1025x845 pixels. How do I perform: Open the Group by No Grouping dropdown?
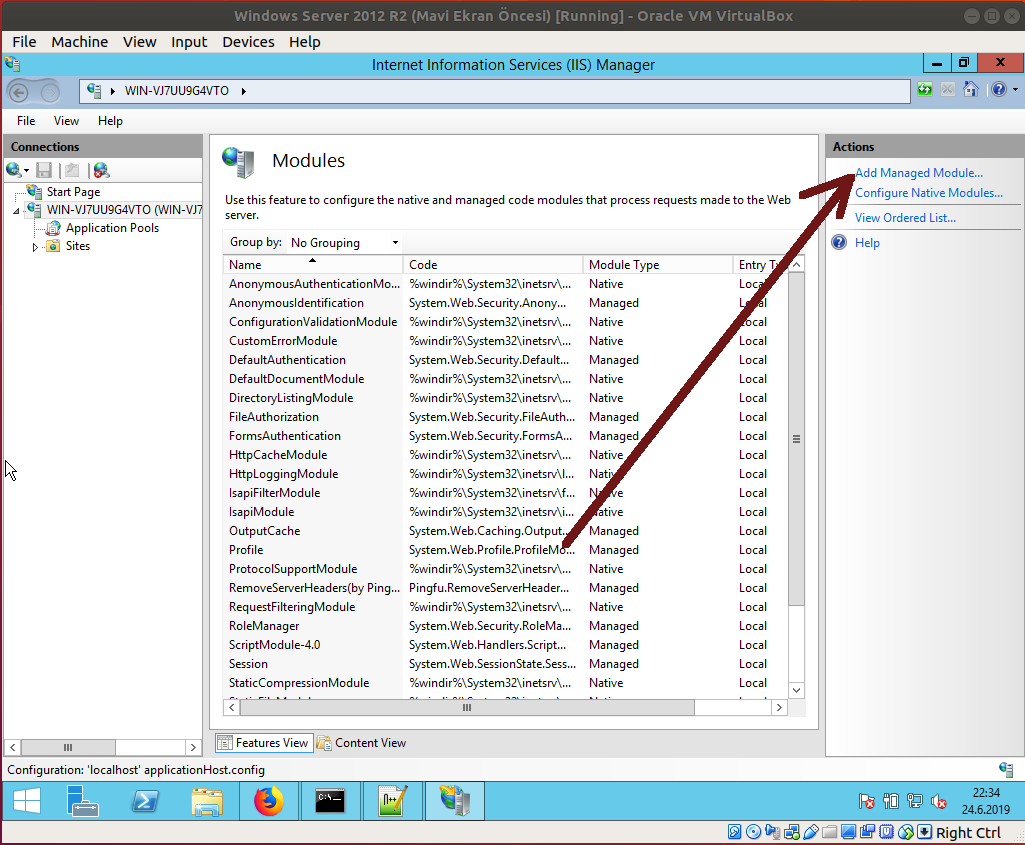coord(344,242)
